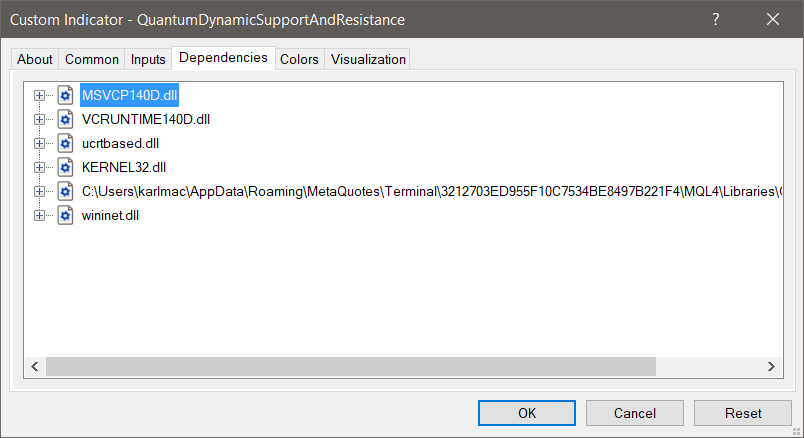The image size is (804, 438).
Task: Expand the wininet.dll tree node
Action: (x=40, y=215)
